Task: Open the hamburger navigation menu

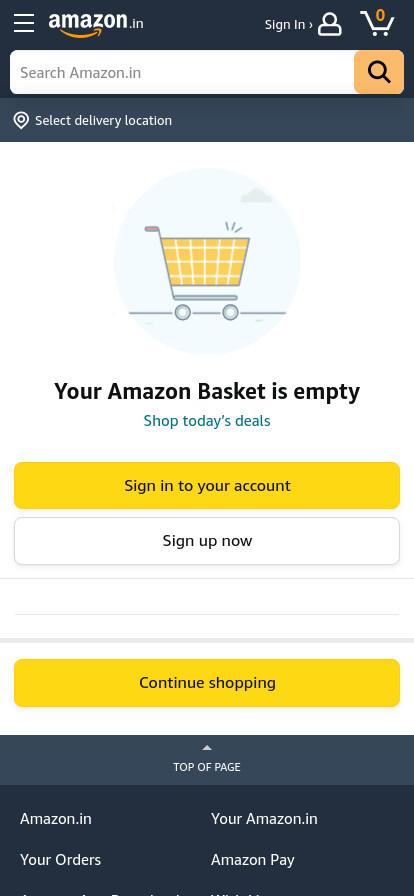Action: point(24,23)
